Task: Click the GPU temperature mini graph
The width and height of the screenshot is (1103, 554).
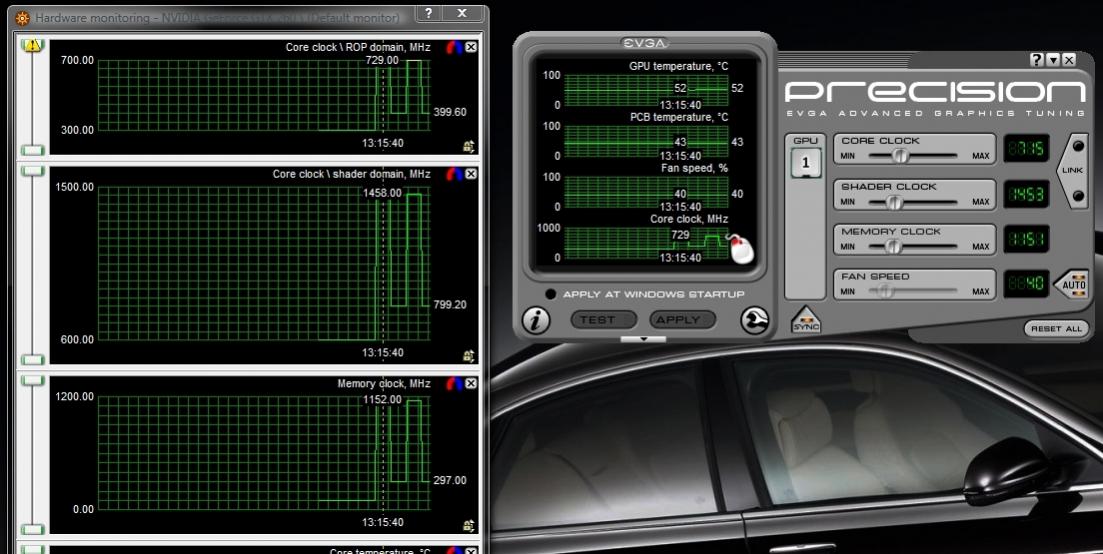Action: tap(646, 90)
